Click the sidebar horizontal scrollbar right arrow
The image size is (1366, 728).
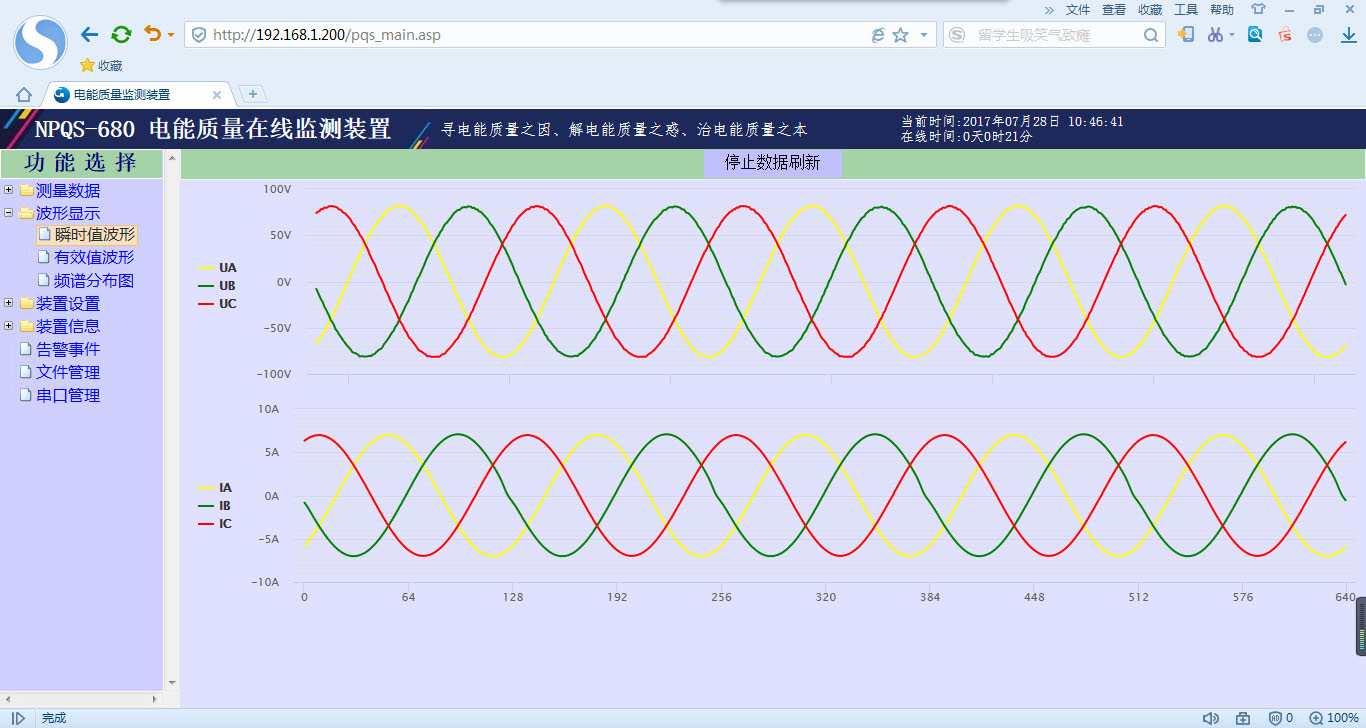tap(155, 698)
